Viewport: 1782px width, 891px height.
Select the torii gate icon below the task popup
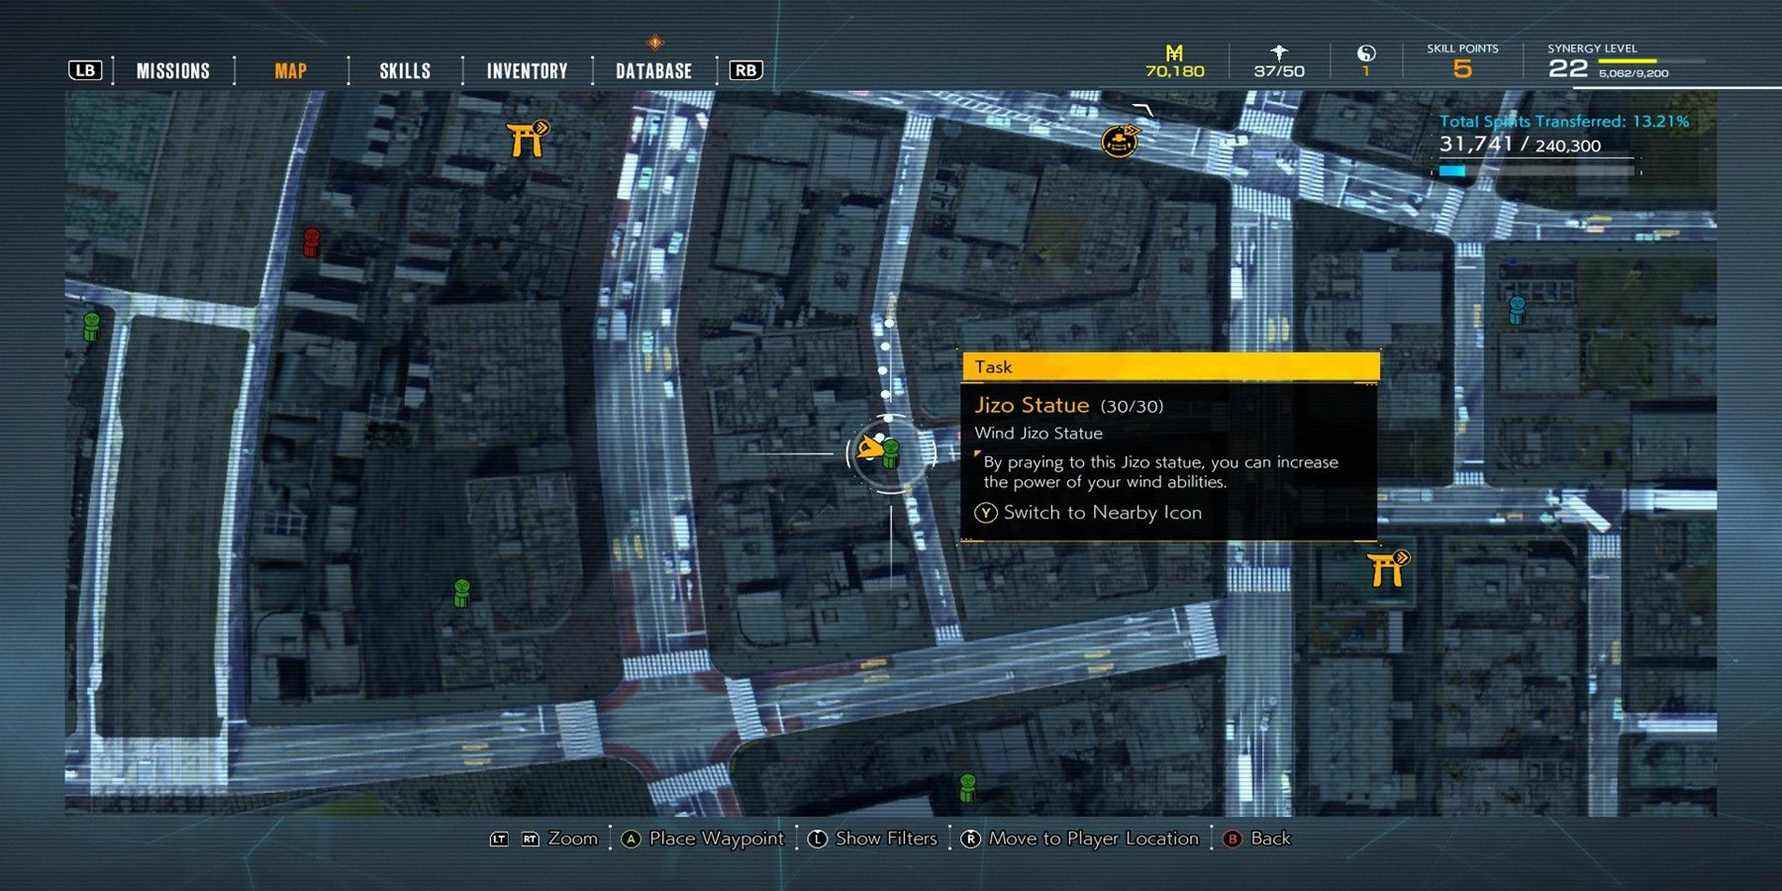click(1388, 568)
